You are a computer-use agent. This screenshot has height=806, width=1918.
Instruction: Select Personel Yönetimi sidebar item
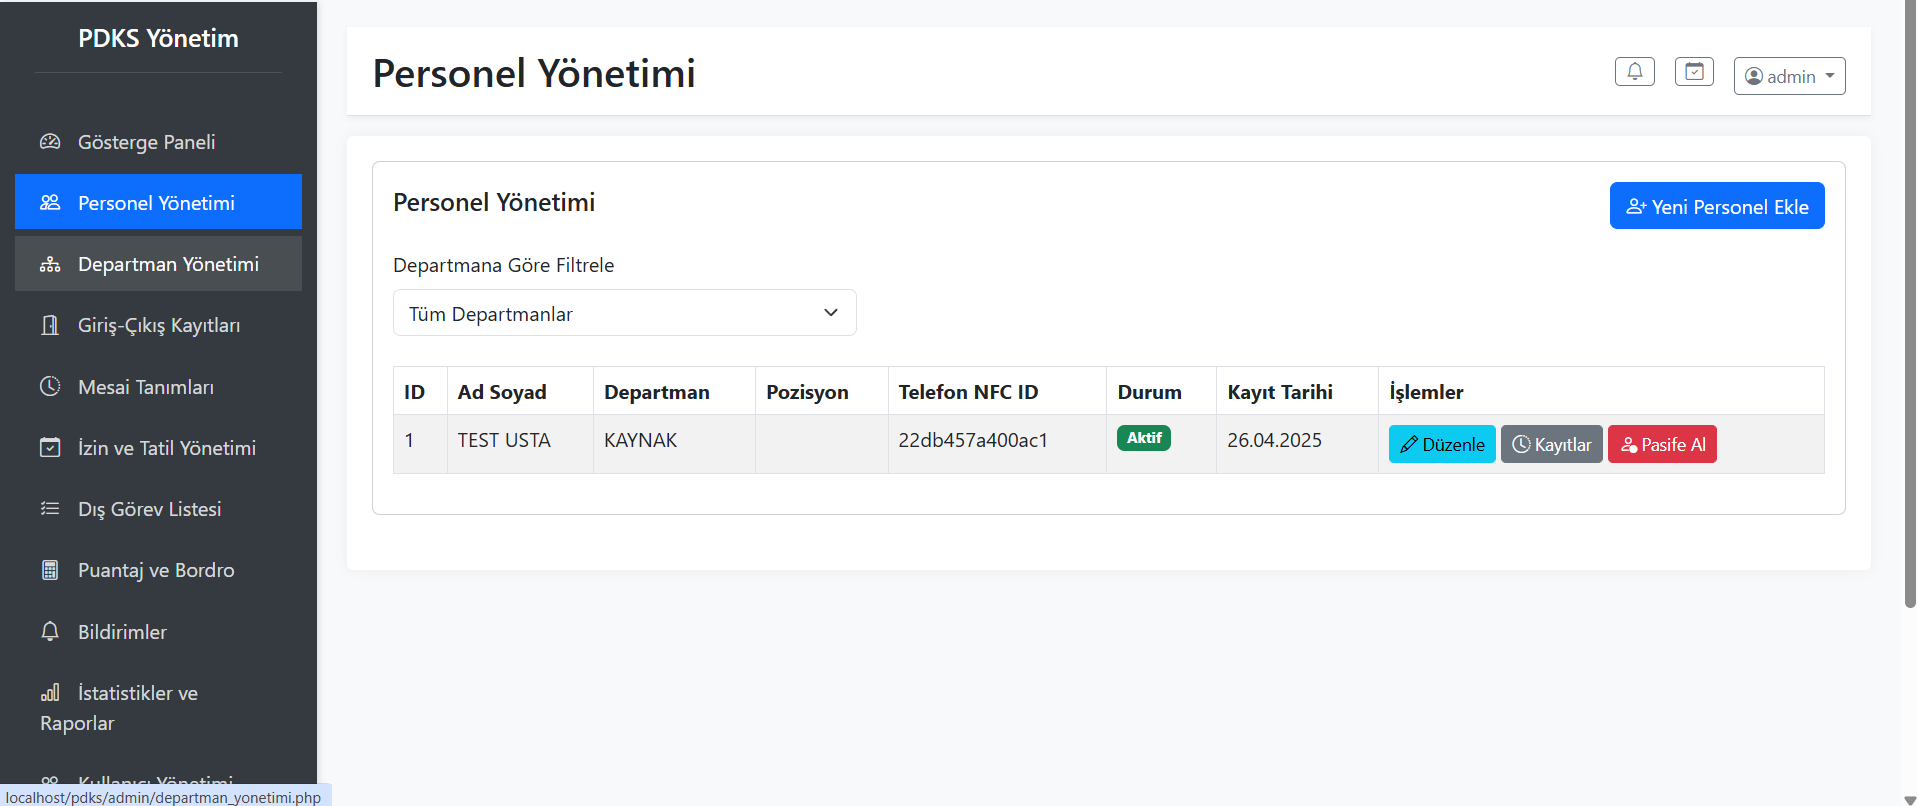point(158,203)
